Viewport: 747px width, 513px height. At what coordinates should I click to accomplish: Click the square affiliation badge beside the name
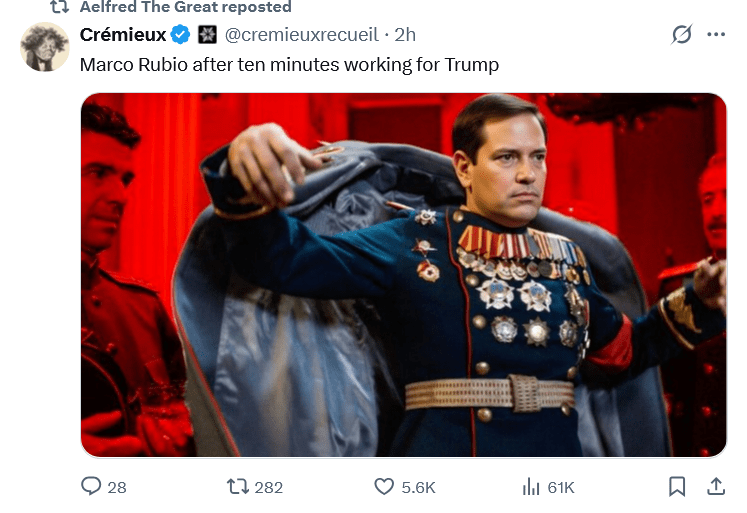click(x=207, y=35)
